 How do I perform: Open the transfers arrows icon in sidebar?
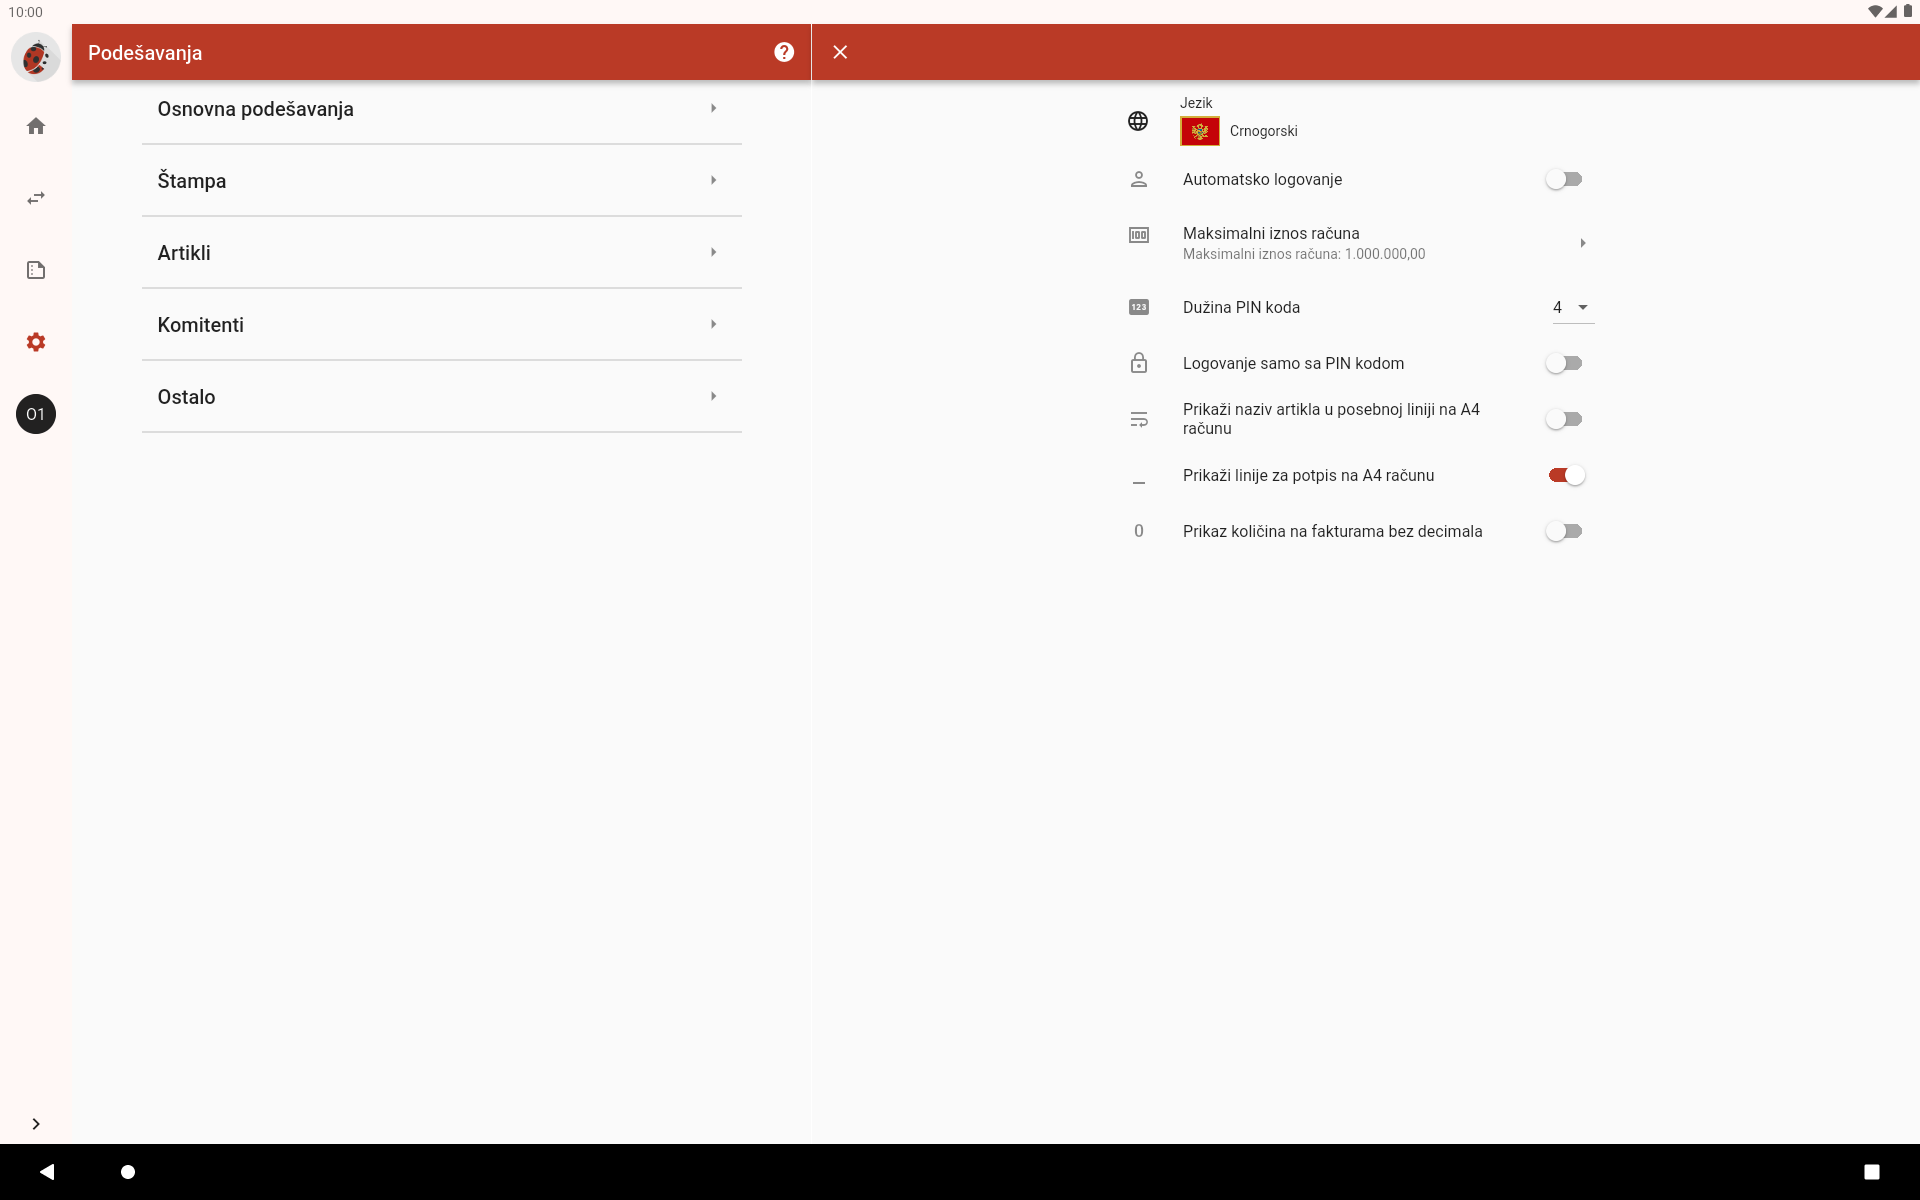(x=36, y=198)
